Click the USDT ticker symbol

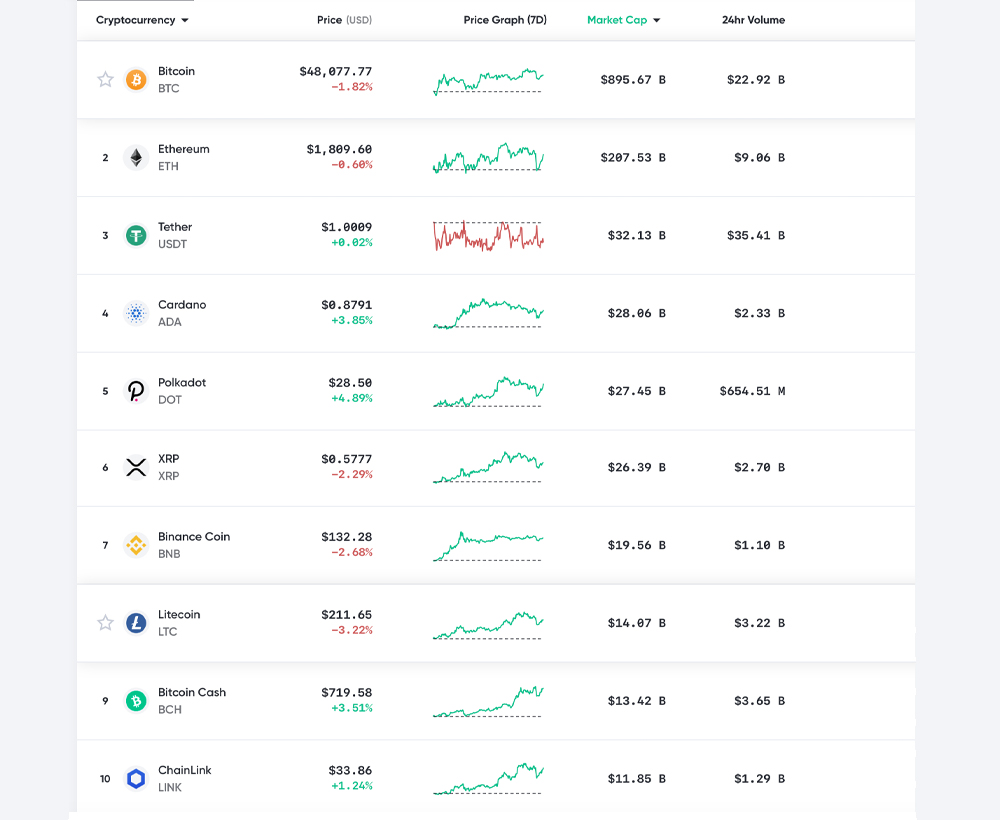(172, 244)
